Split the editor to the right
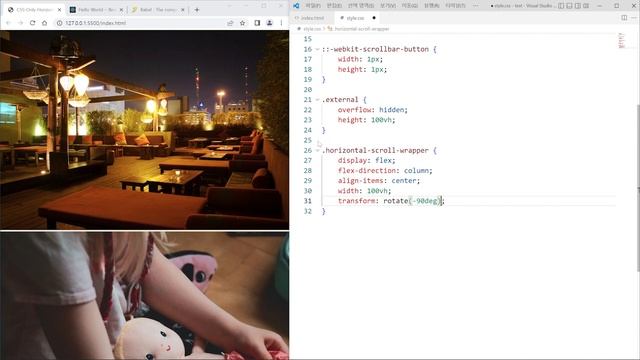The height and width of the screenshot is (360, 640). tap(624, 18)
